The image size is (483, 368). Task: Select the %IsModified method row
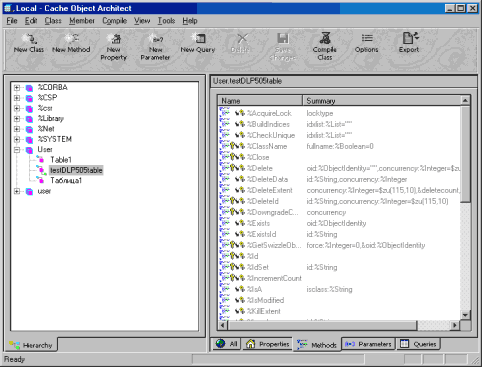click(x=340, y=300)
